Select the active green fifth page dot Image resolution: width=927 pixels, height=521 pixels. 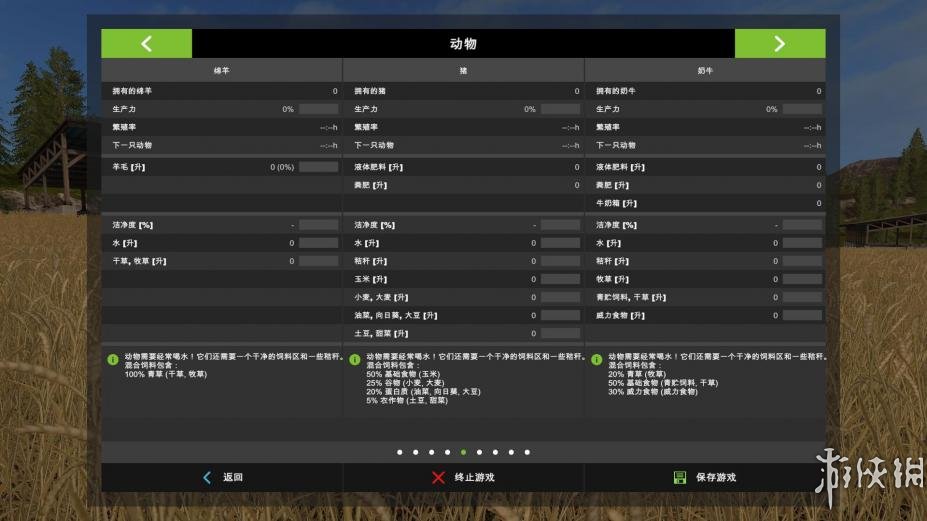tap(464, 452)
